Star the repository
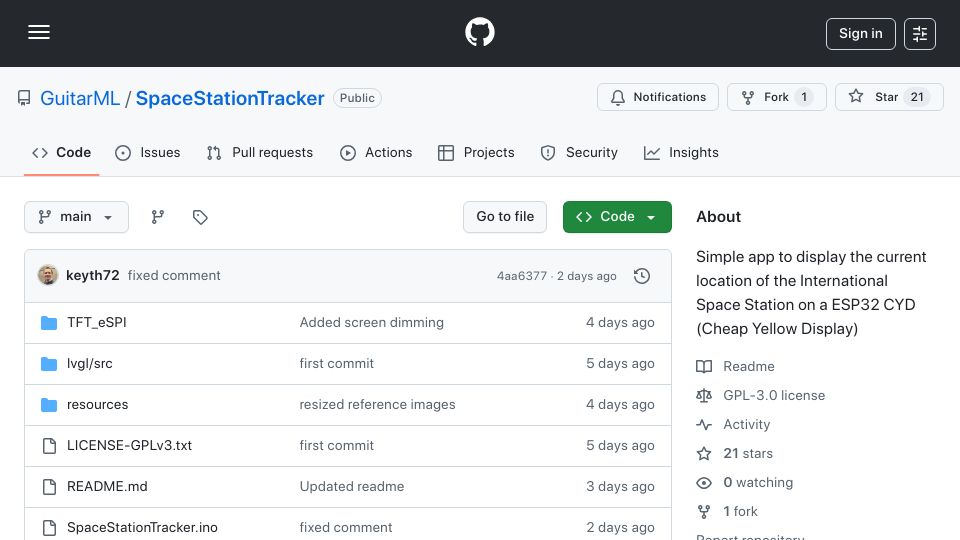This screenshot has width=960, height=540. (x=889, y=97)
